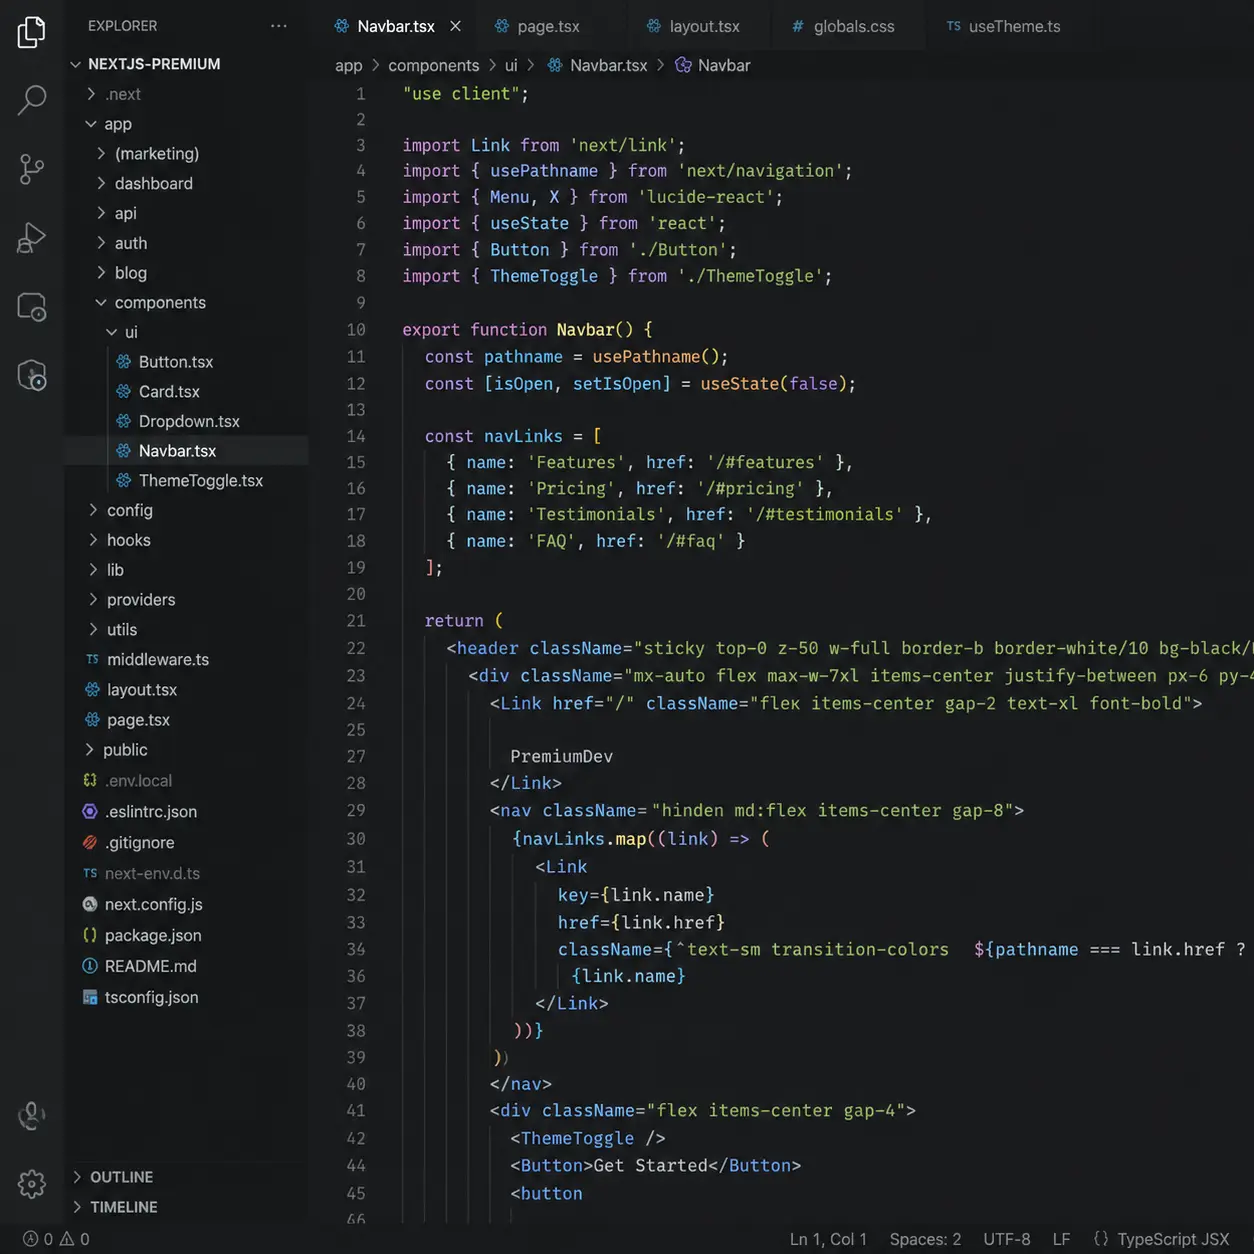This screenshot has width=1254, height=1254.
Task: Click the LF end-of-line indicator
Action: 1061,1239
